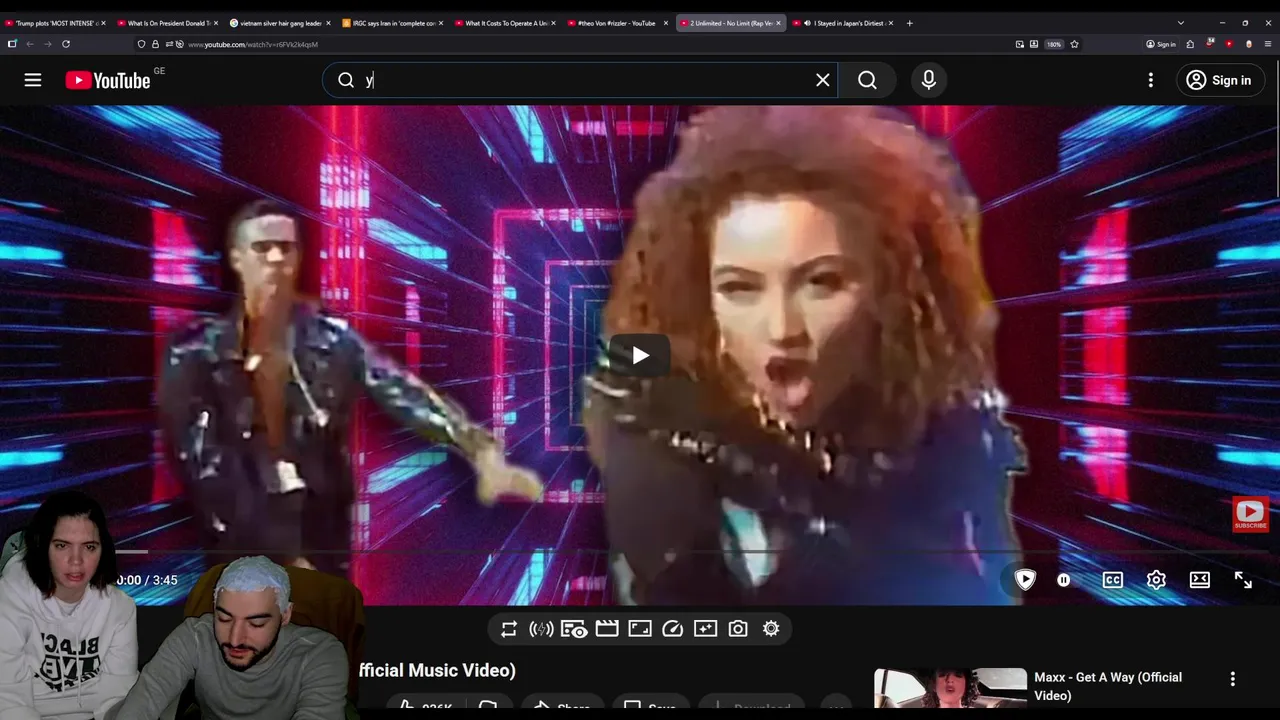Toggle autoplay switch in player controls
The width and height of the screenshot is (1280, 720).
point(1064,580)
